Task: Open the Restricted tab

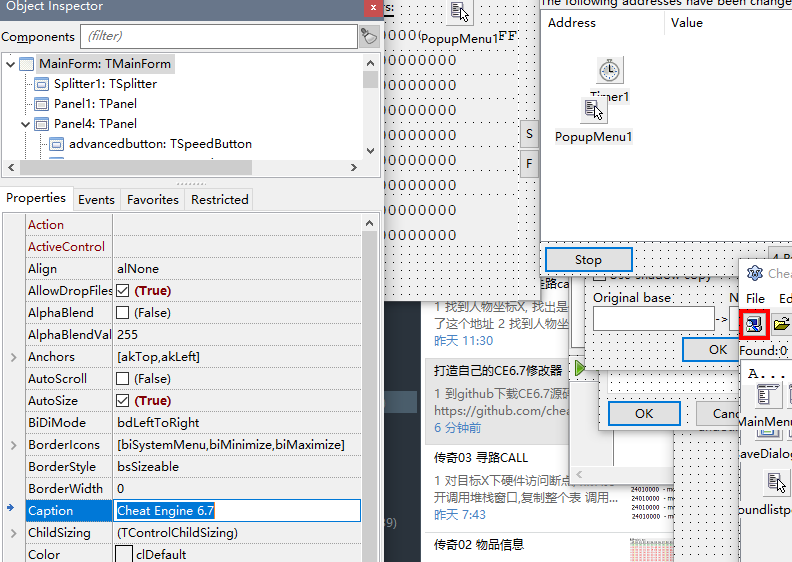Action: 220,200
